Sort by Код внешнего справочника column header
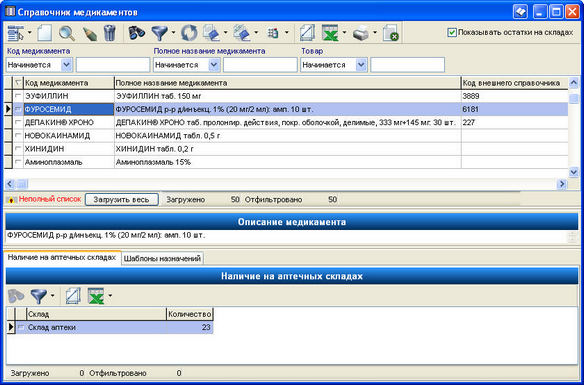This screenshot has height=385, width=584. 515,83
